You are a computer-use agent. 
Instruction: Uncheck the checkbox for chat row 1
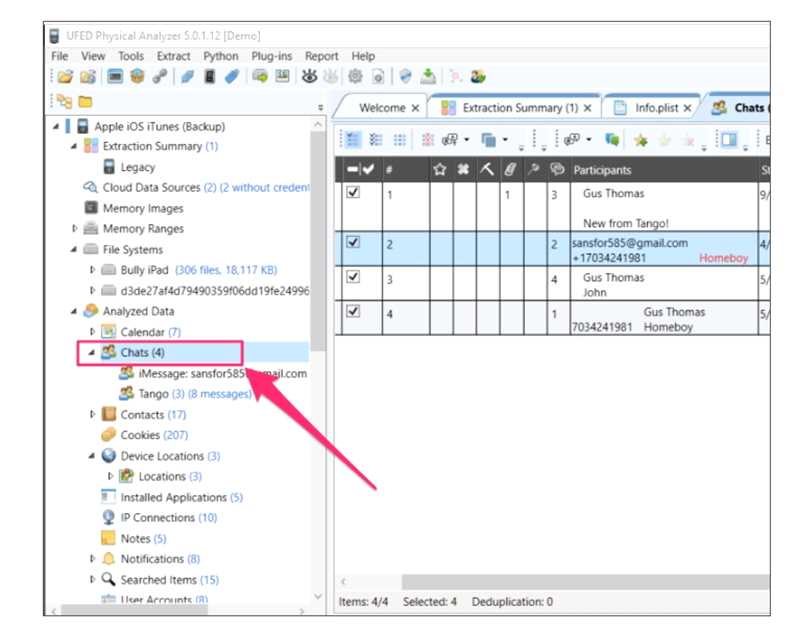[352, 193]
